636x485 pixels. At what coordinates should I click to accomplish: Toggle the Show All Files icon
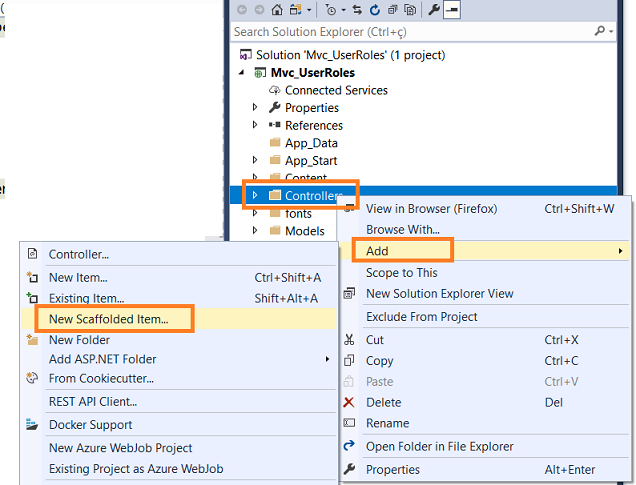tap(410, 10)
